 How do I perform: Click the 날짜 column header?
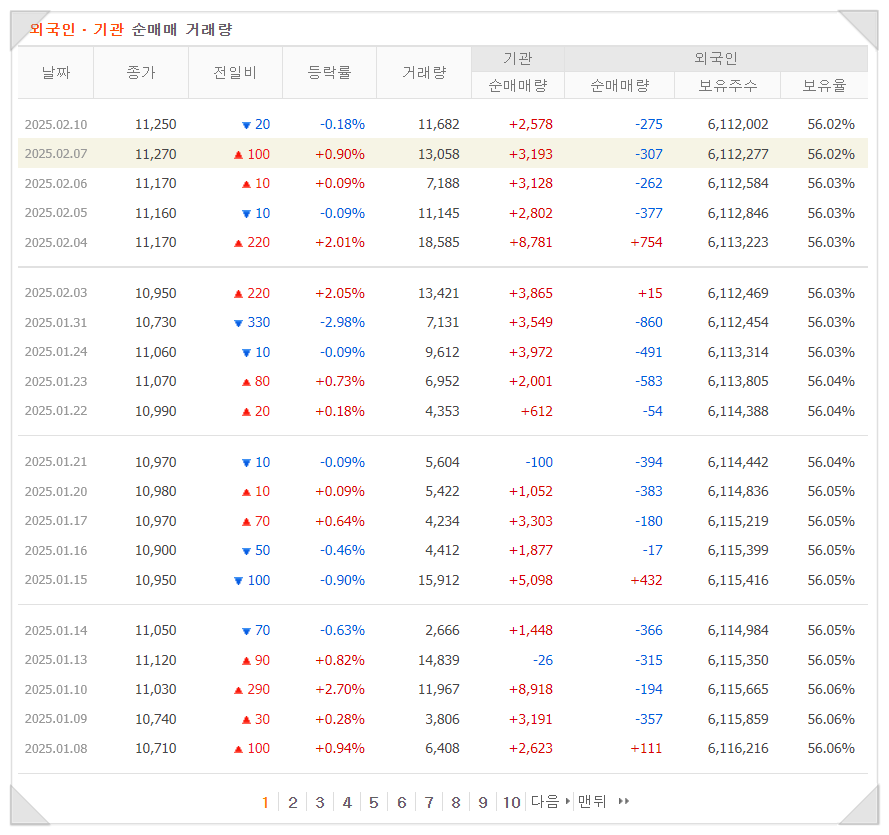56,73
